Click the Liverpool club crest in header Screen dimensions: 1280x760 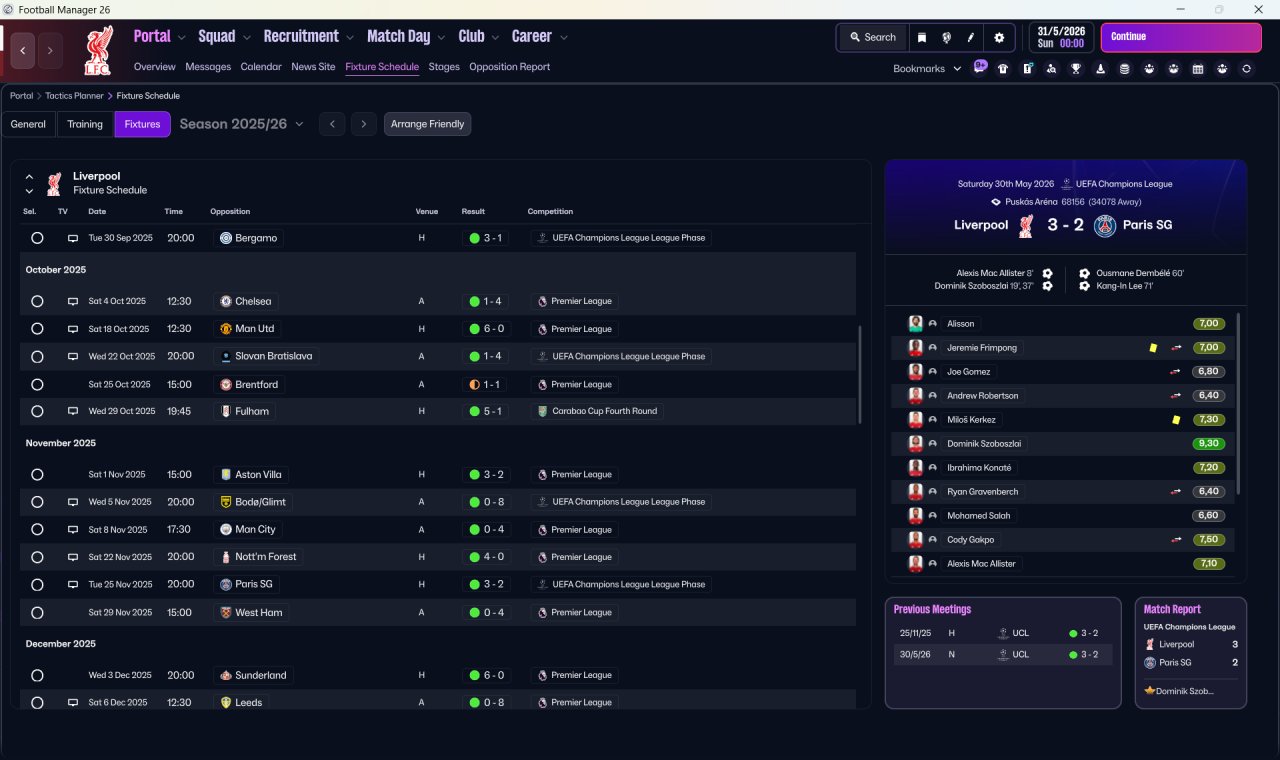pos(98,50)
